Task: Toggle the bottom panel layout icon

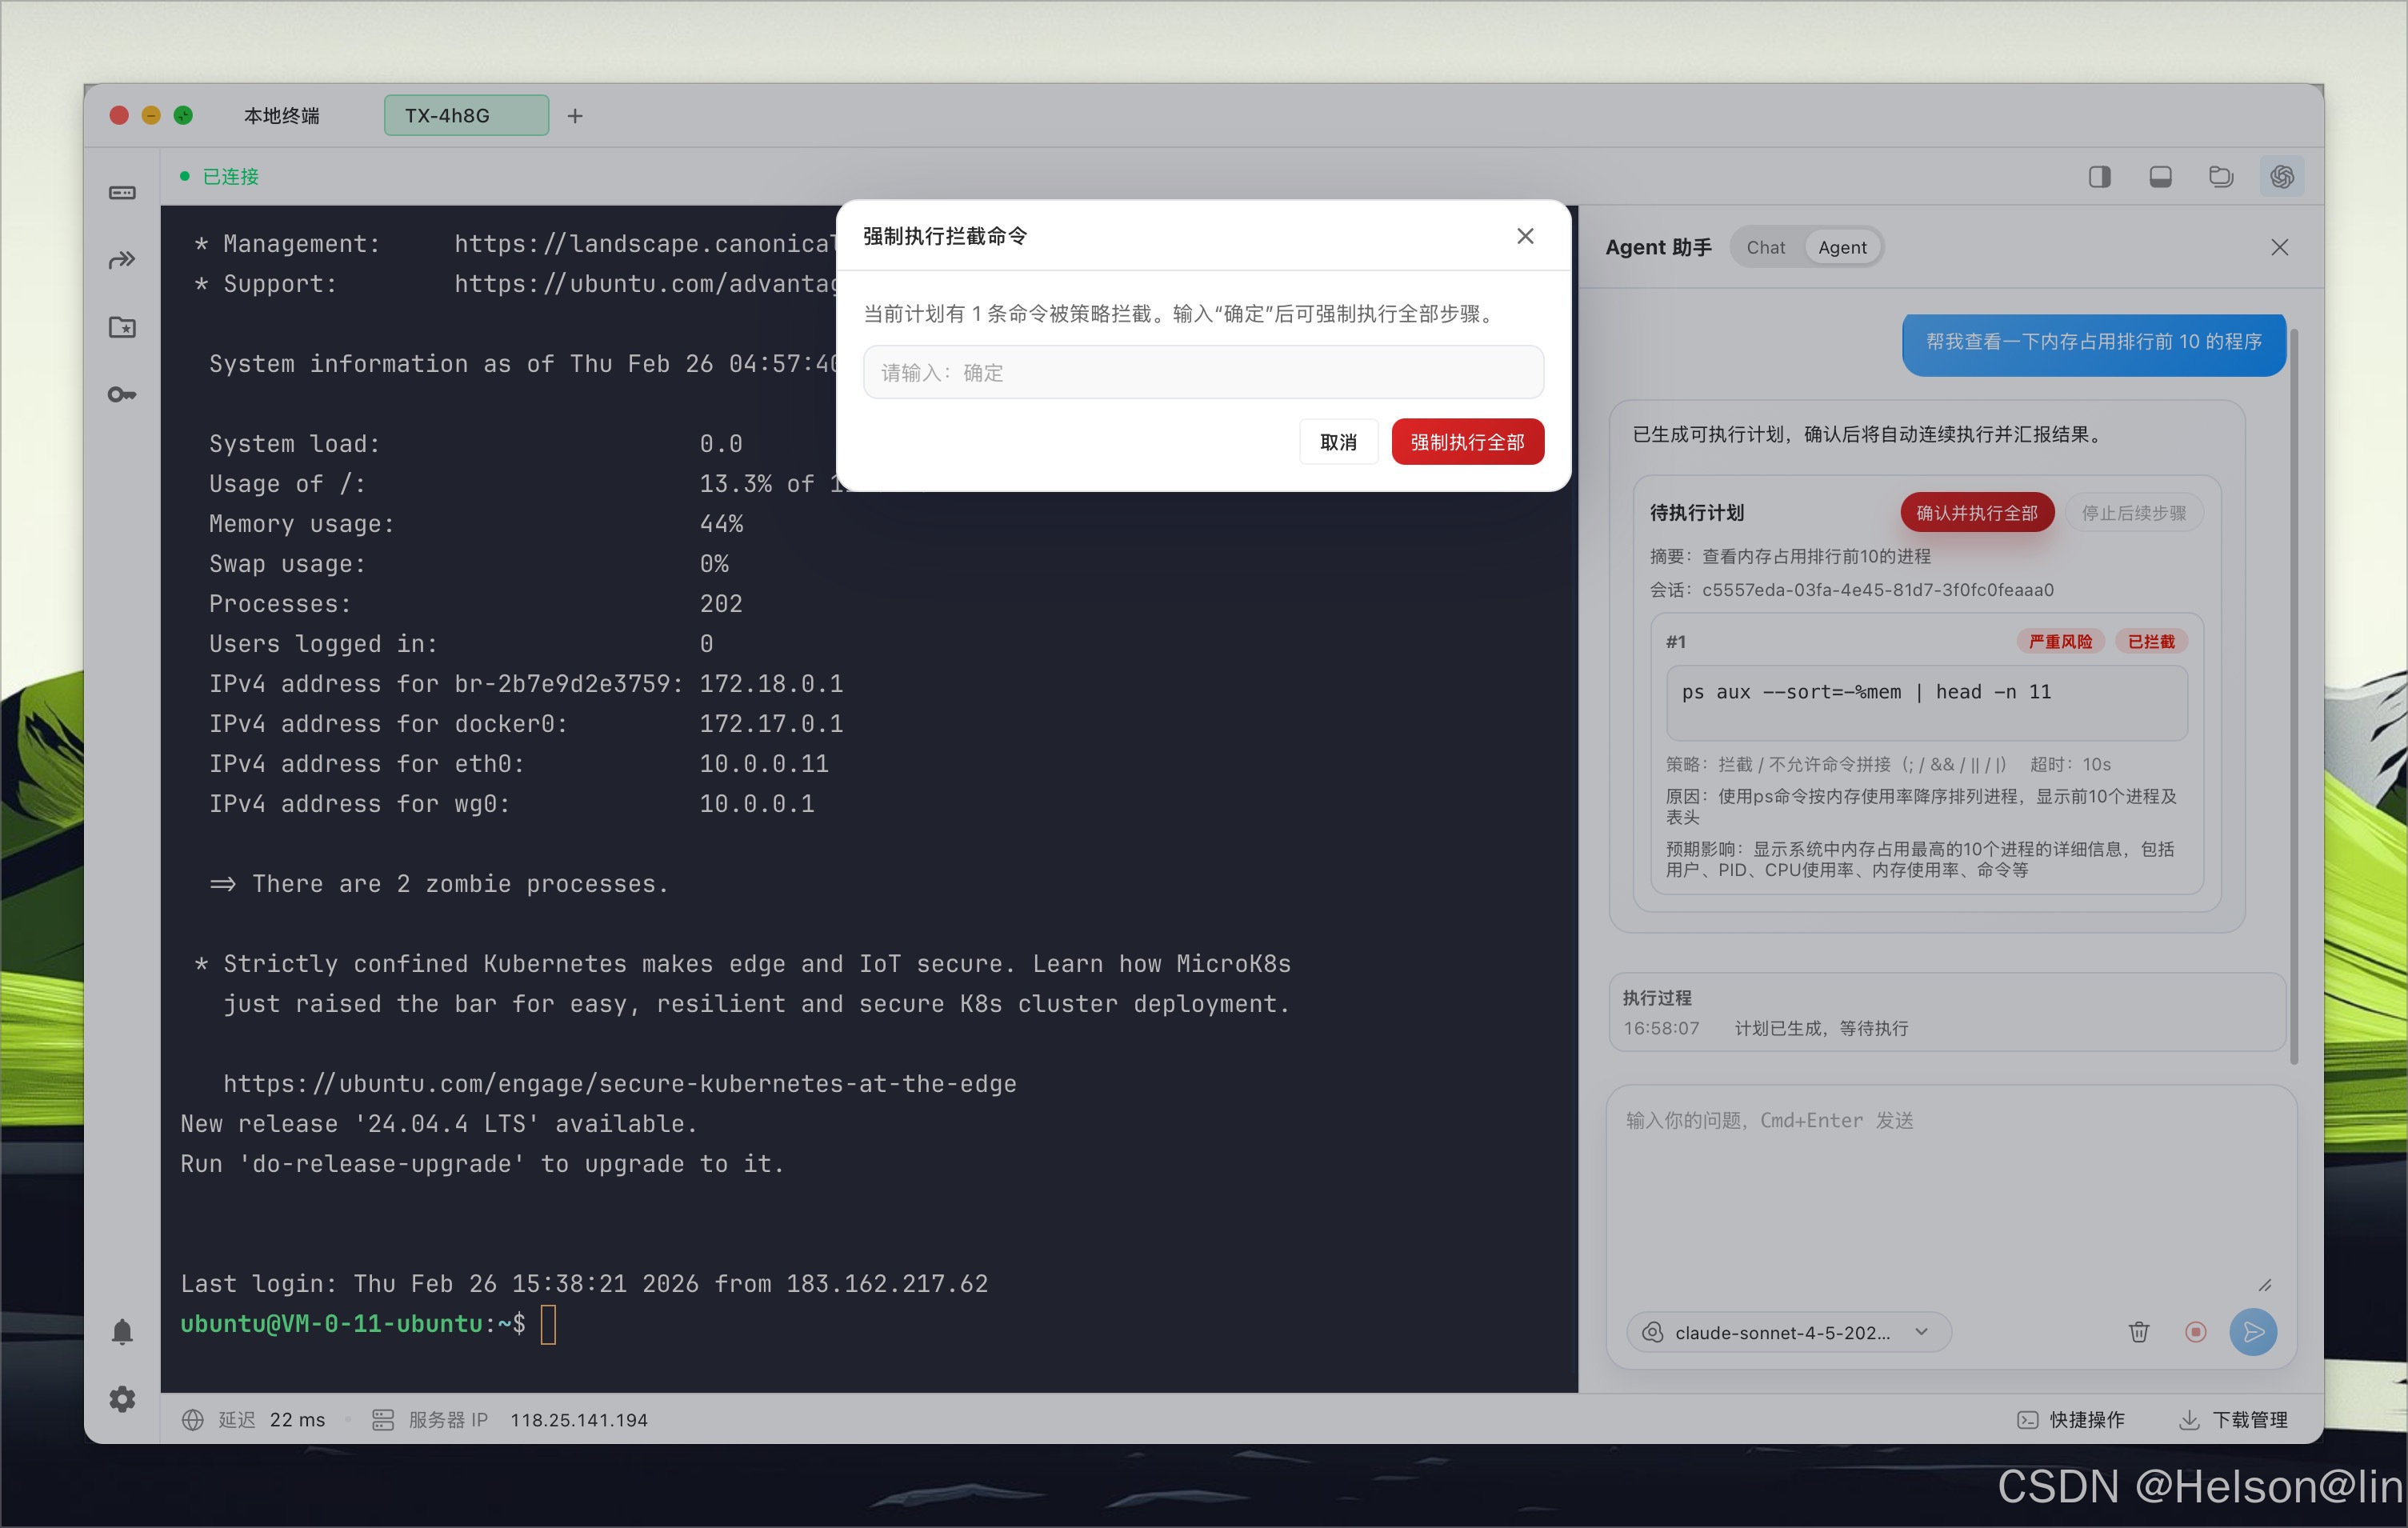Action: point(2160,177)
